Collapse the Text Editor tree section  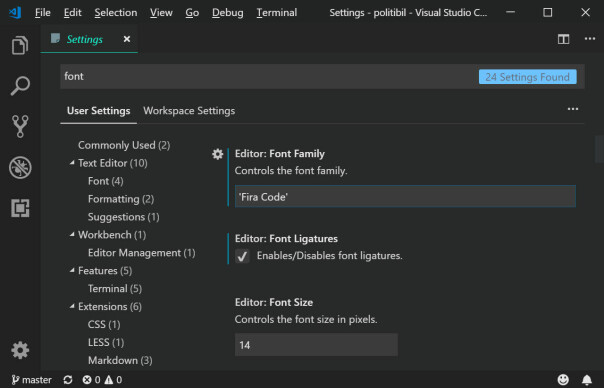click(x=72, y=163)
